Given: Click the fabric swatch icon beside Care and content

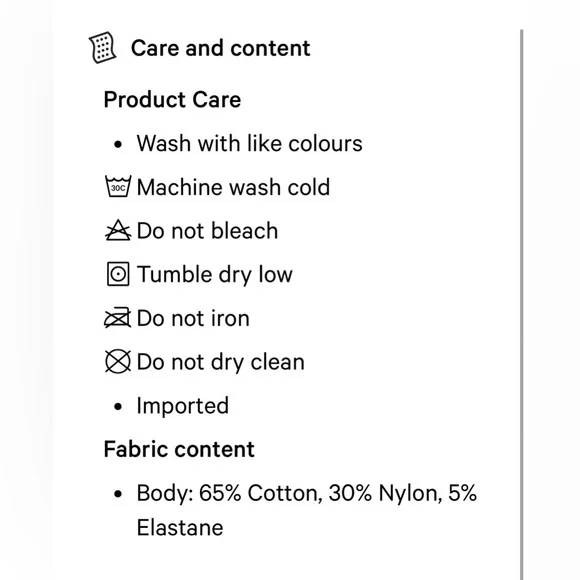Looking at the screenshot, I should click(102, 47).
